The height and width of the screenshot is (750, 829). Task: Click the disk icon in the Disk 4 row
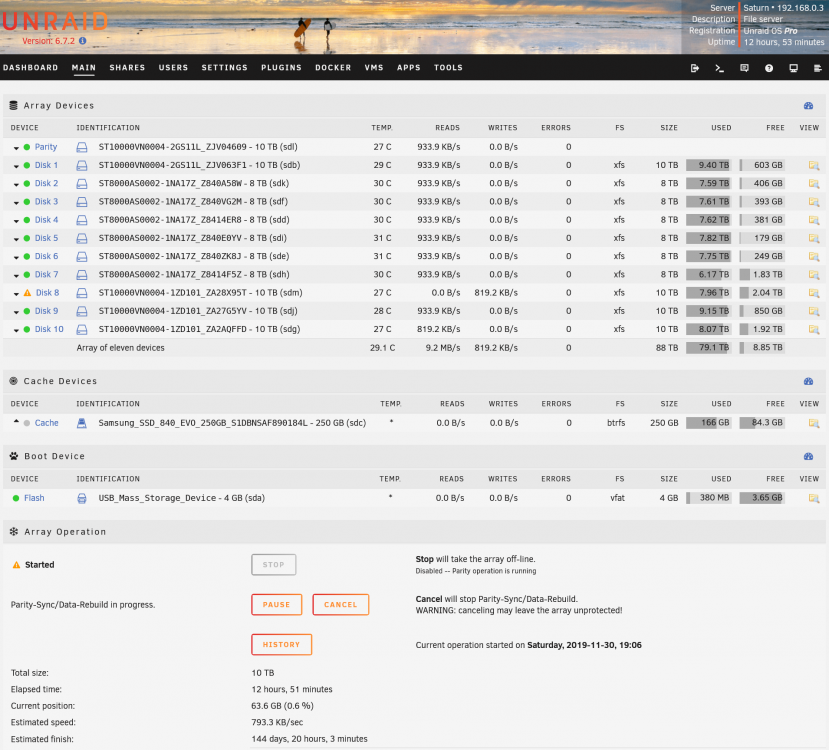coord(81,220)
